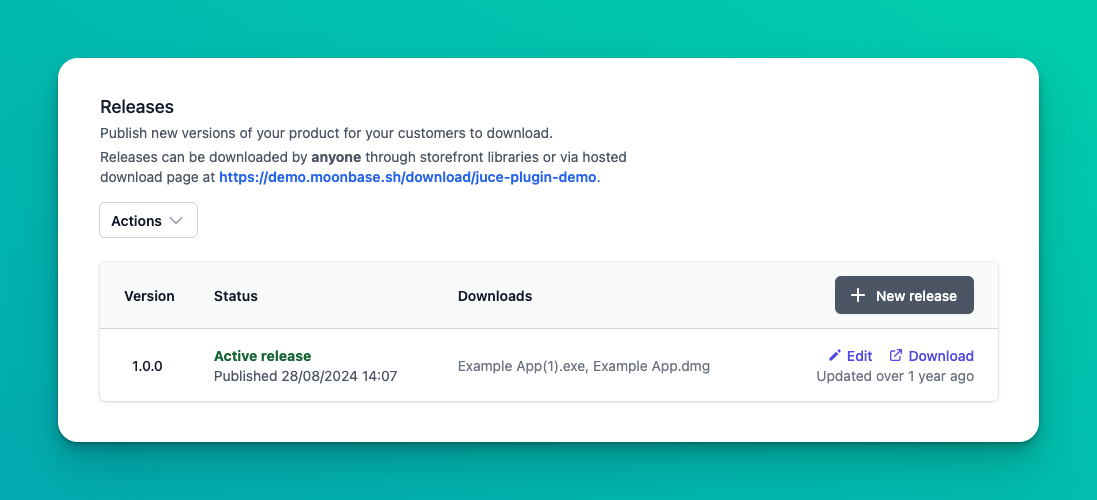Click the Updated over 1 year ago text
The height and width of the screenshot is (500, 1097).
(x=894, y=376)
